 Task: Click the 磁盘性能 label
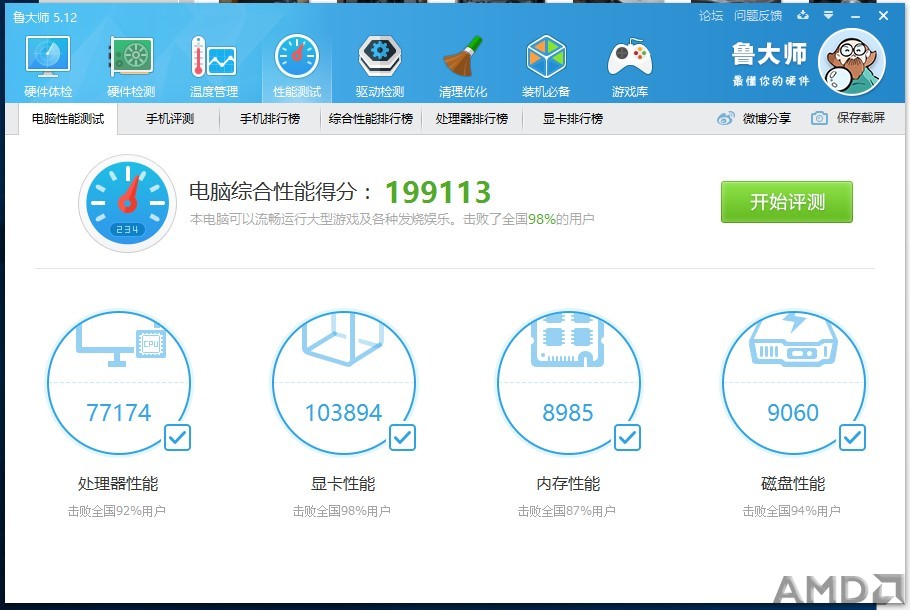click(x=793, y=483)
